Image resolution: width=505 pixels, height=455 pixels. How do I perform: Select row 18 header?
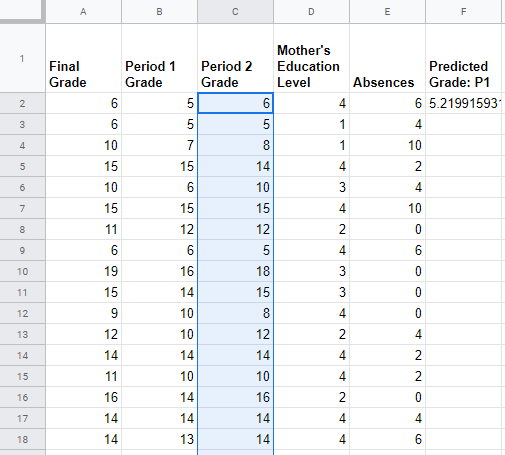22,439
